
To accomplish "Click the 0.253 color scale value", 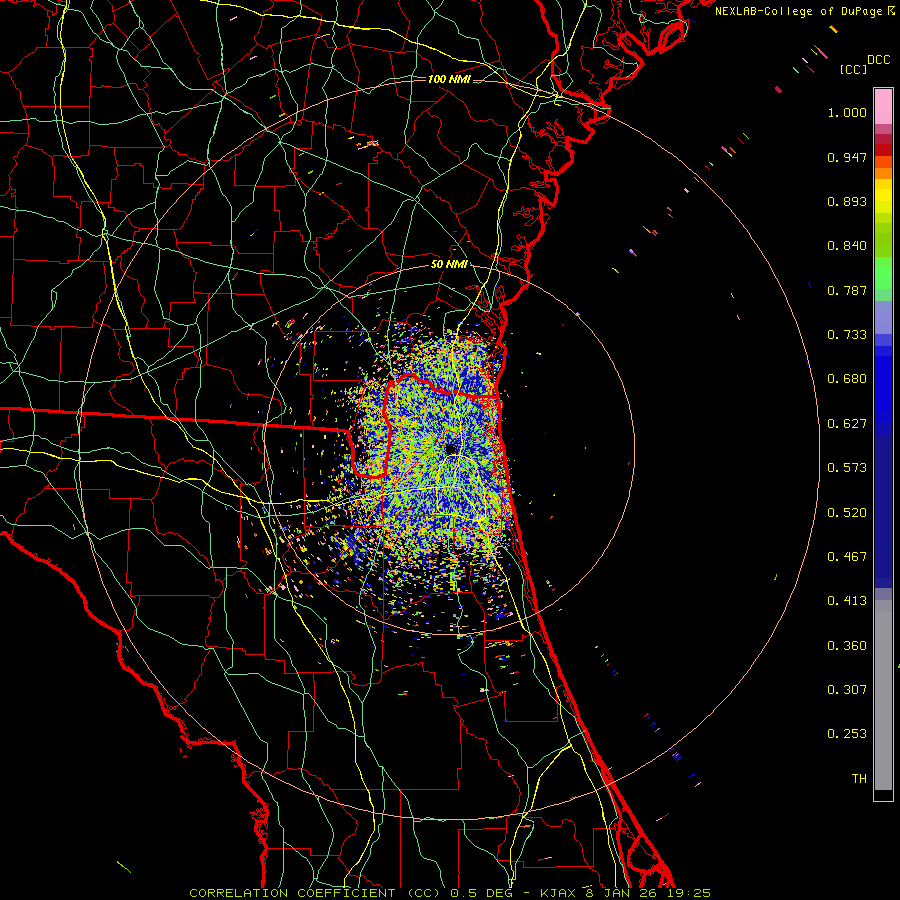I will point(847,734).
